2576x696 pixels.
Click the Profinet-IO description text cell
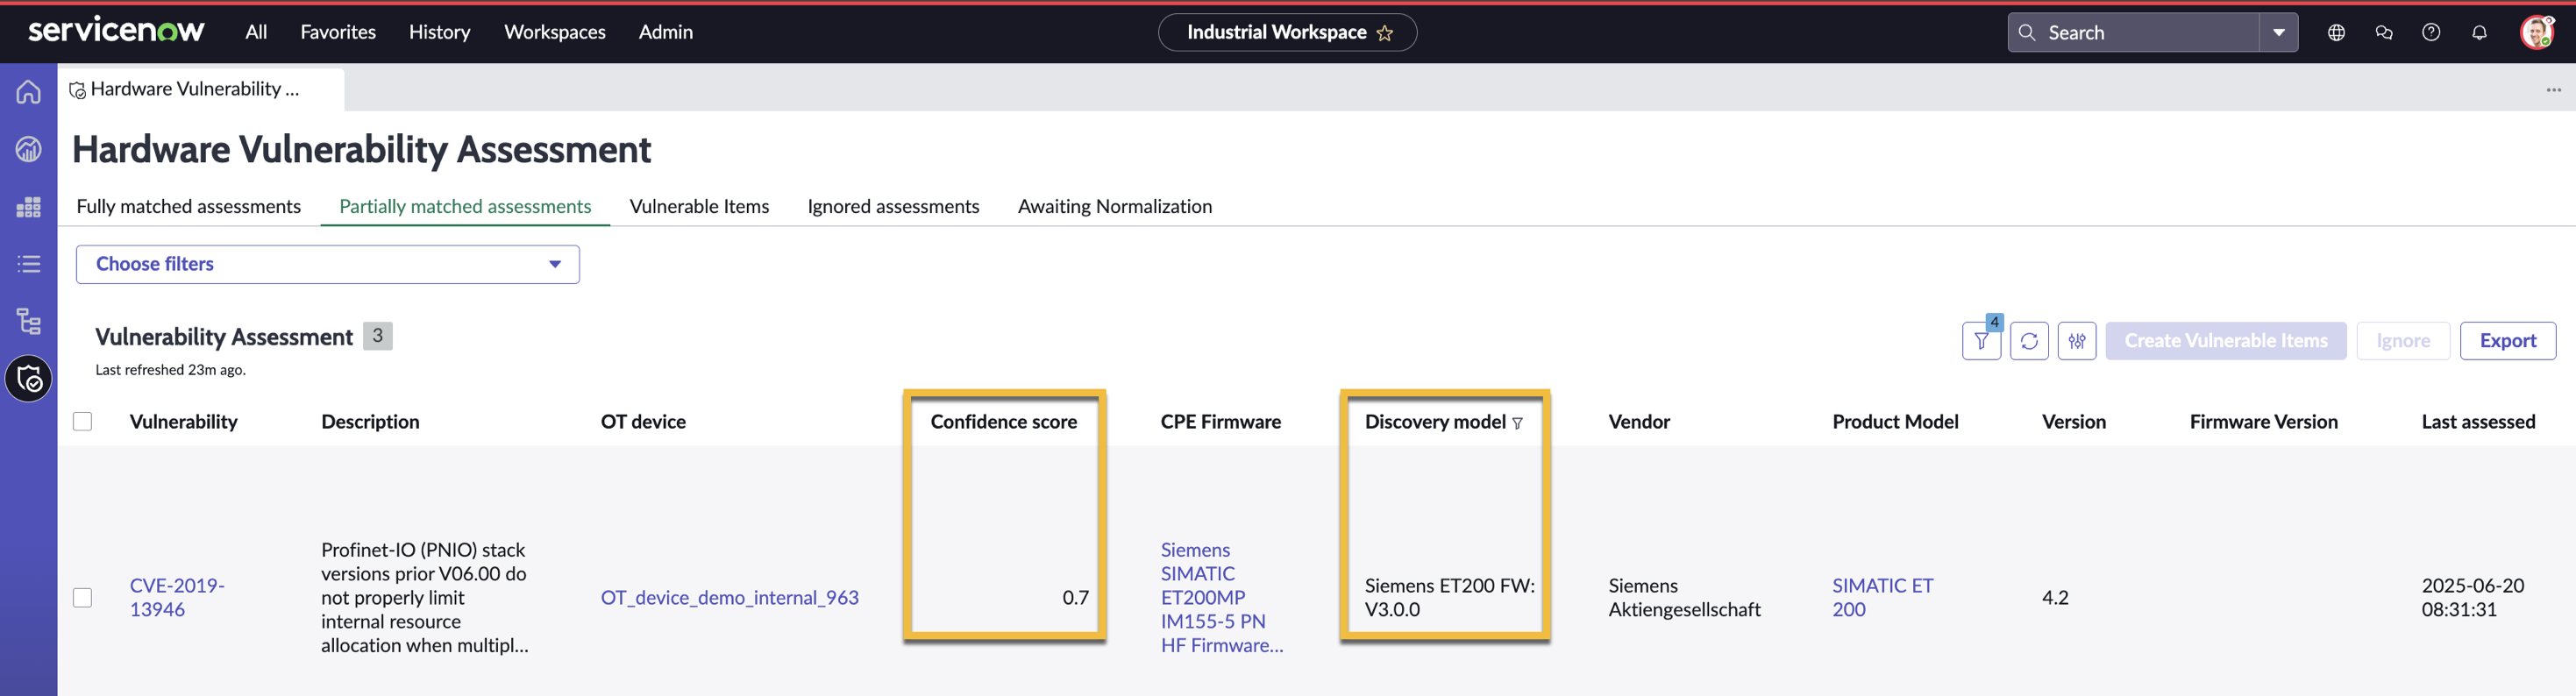[424, 597]
